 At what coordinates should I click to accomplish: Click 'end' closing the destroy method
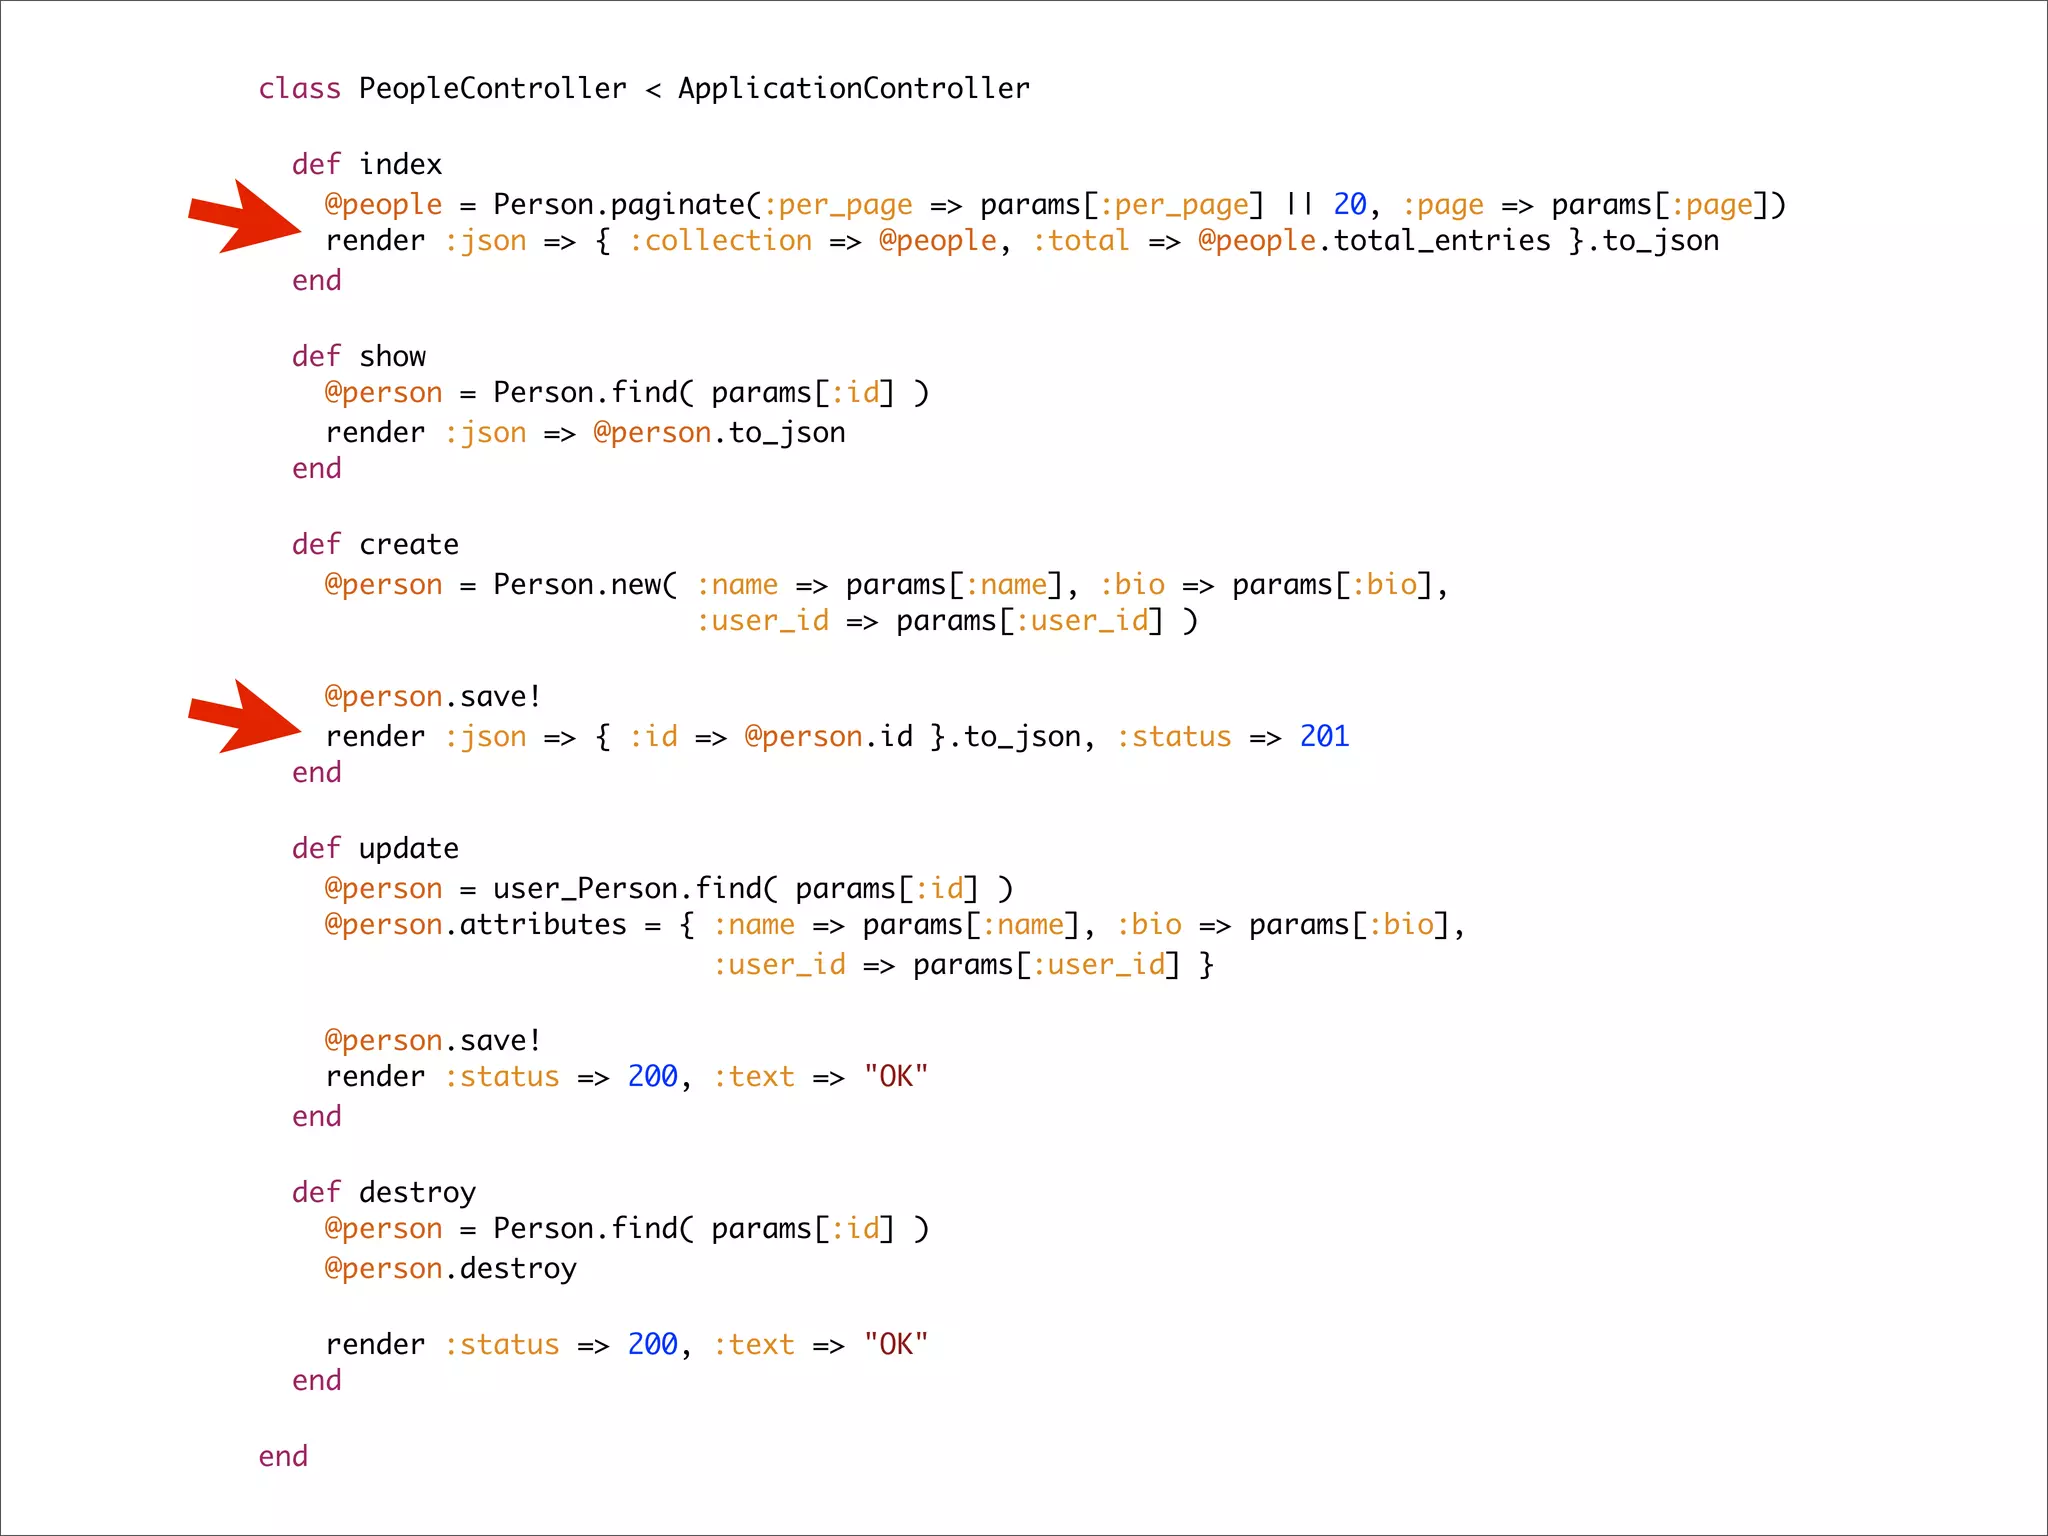coord(317,1380)
